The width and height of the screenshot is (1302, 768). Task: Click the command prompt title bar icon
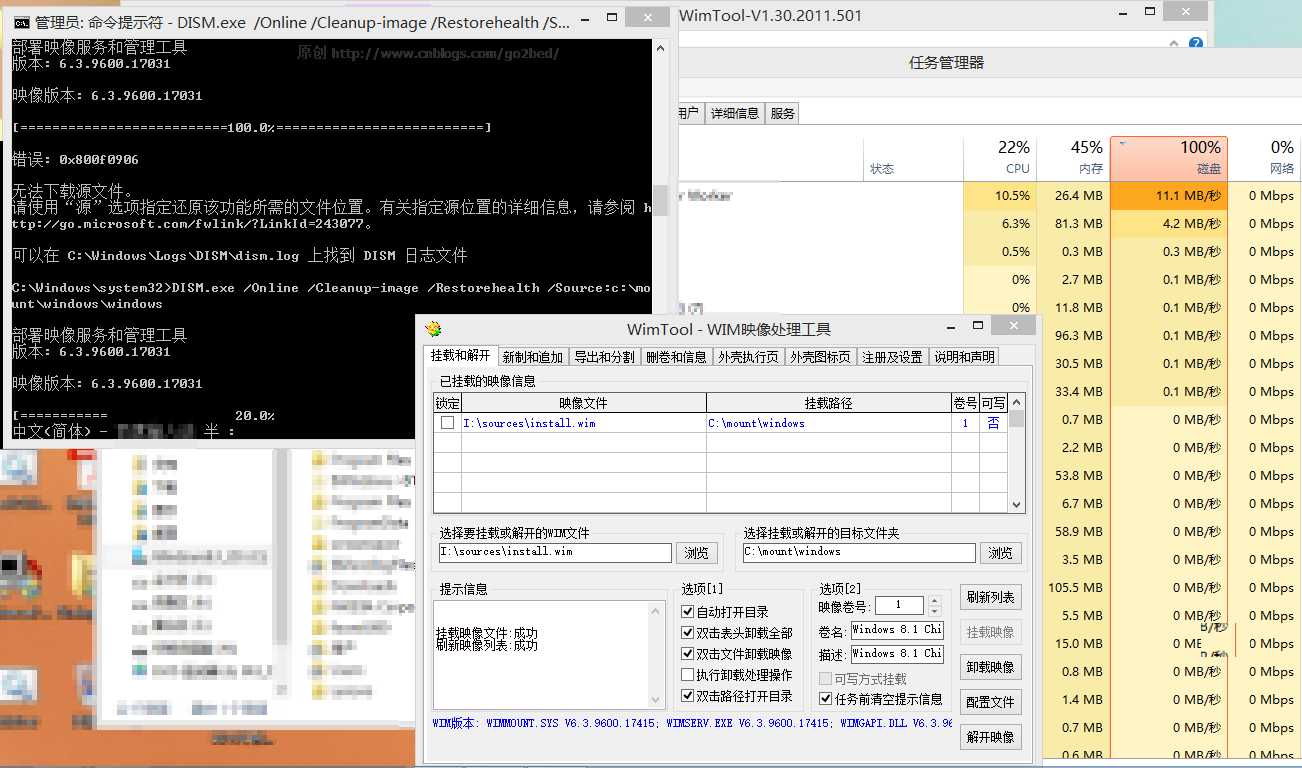pos(21,22)
